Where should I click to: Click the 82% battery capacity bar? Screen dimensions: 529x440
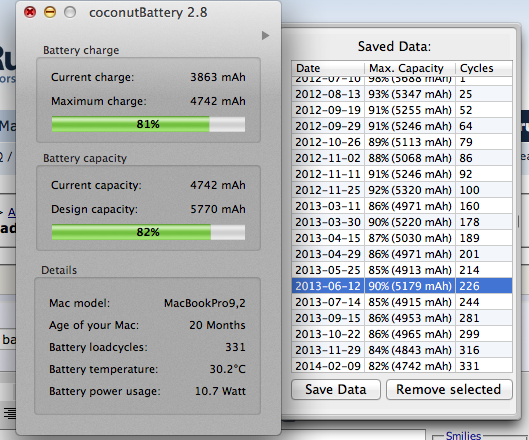[x=148, y=232]
